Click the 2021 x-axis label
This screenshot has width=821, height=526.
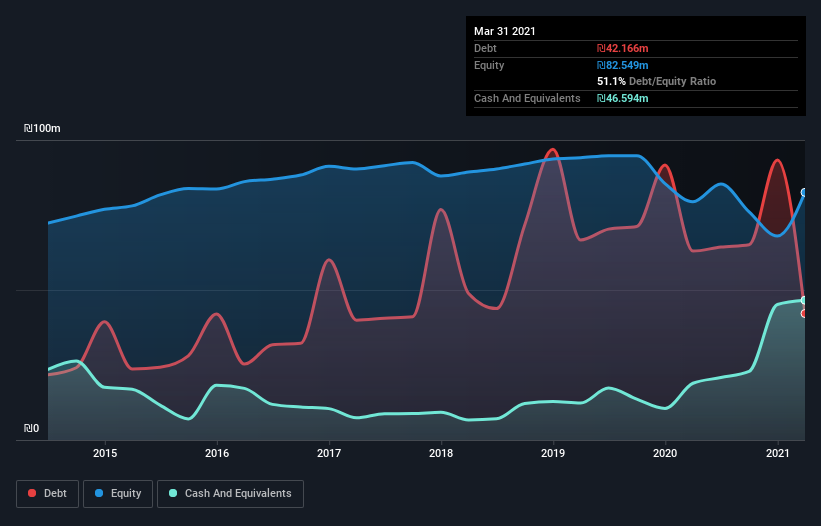778,453
